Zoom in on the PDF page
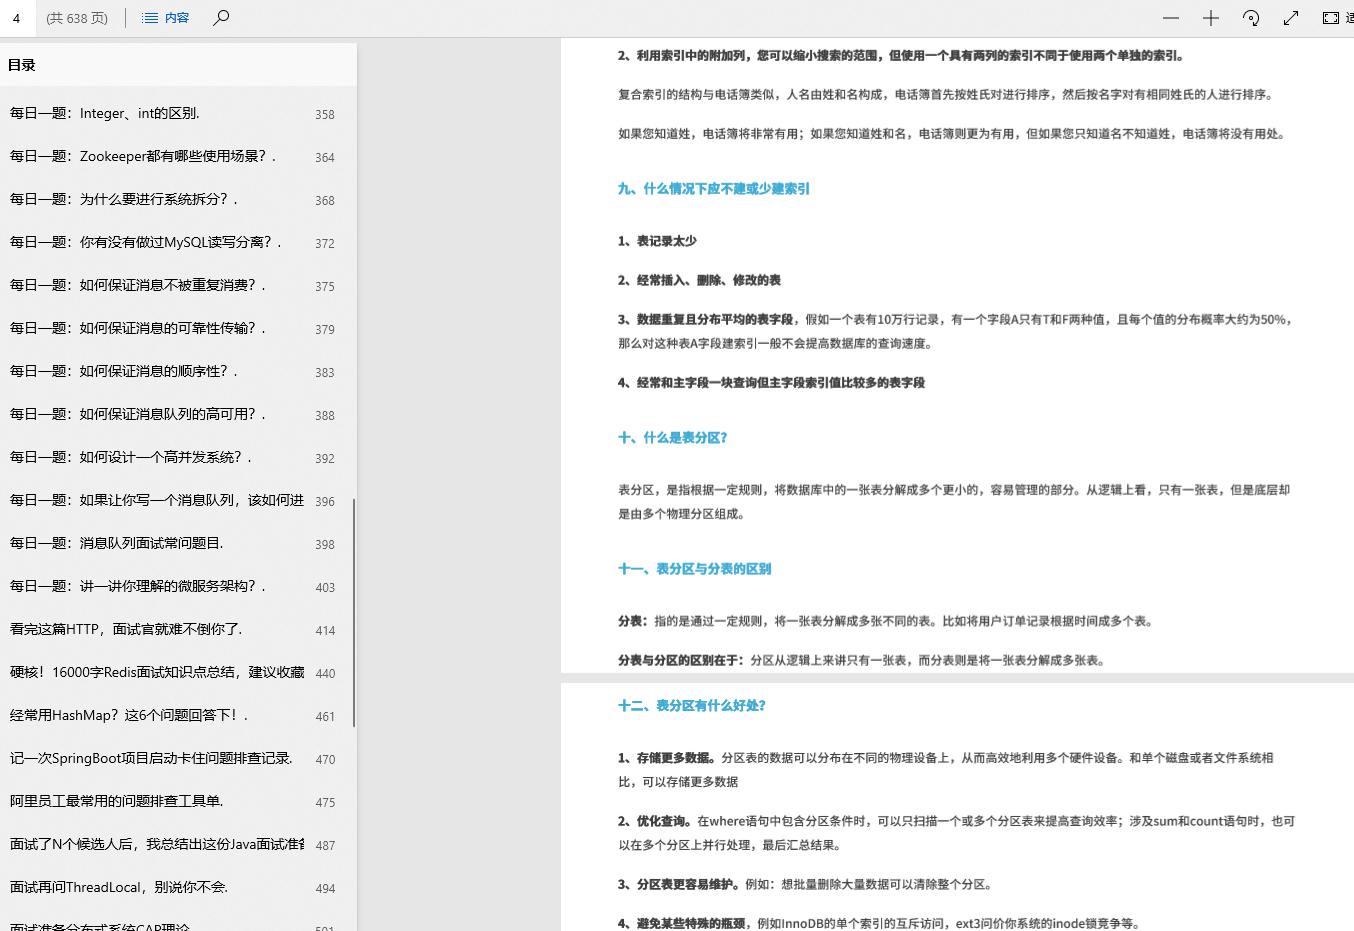 pos(1210,17)
